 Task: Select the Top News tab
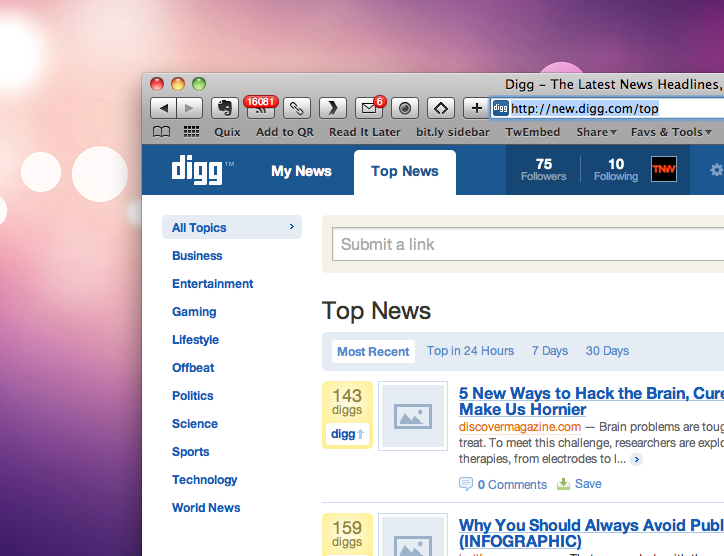click(x=405, y=172)
